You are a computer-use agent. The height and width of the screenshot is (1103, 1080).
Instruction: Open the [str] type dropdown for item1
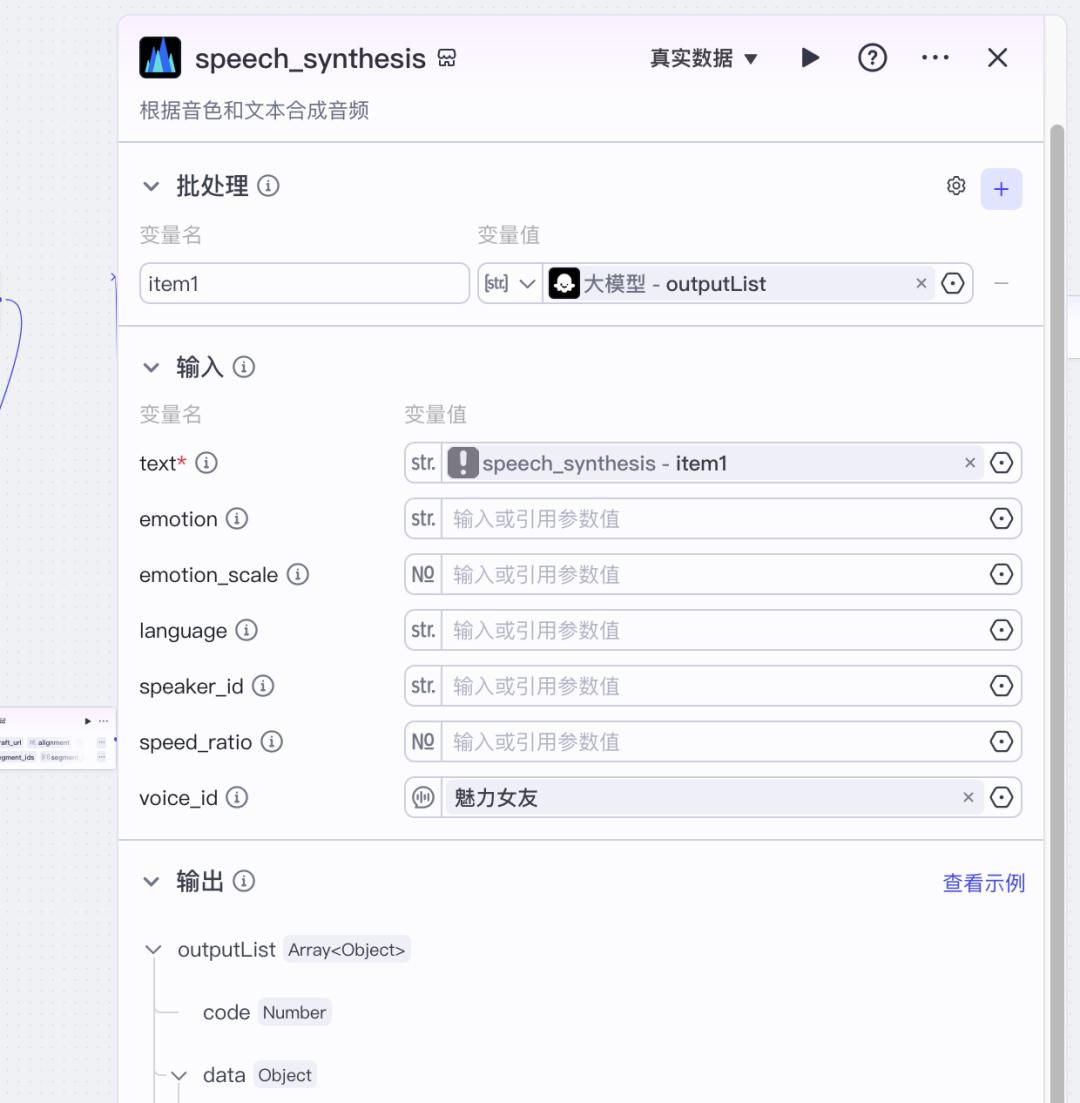pyautogui.click(x=509, y=283)
